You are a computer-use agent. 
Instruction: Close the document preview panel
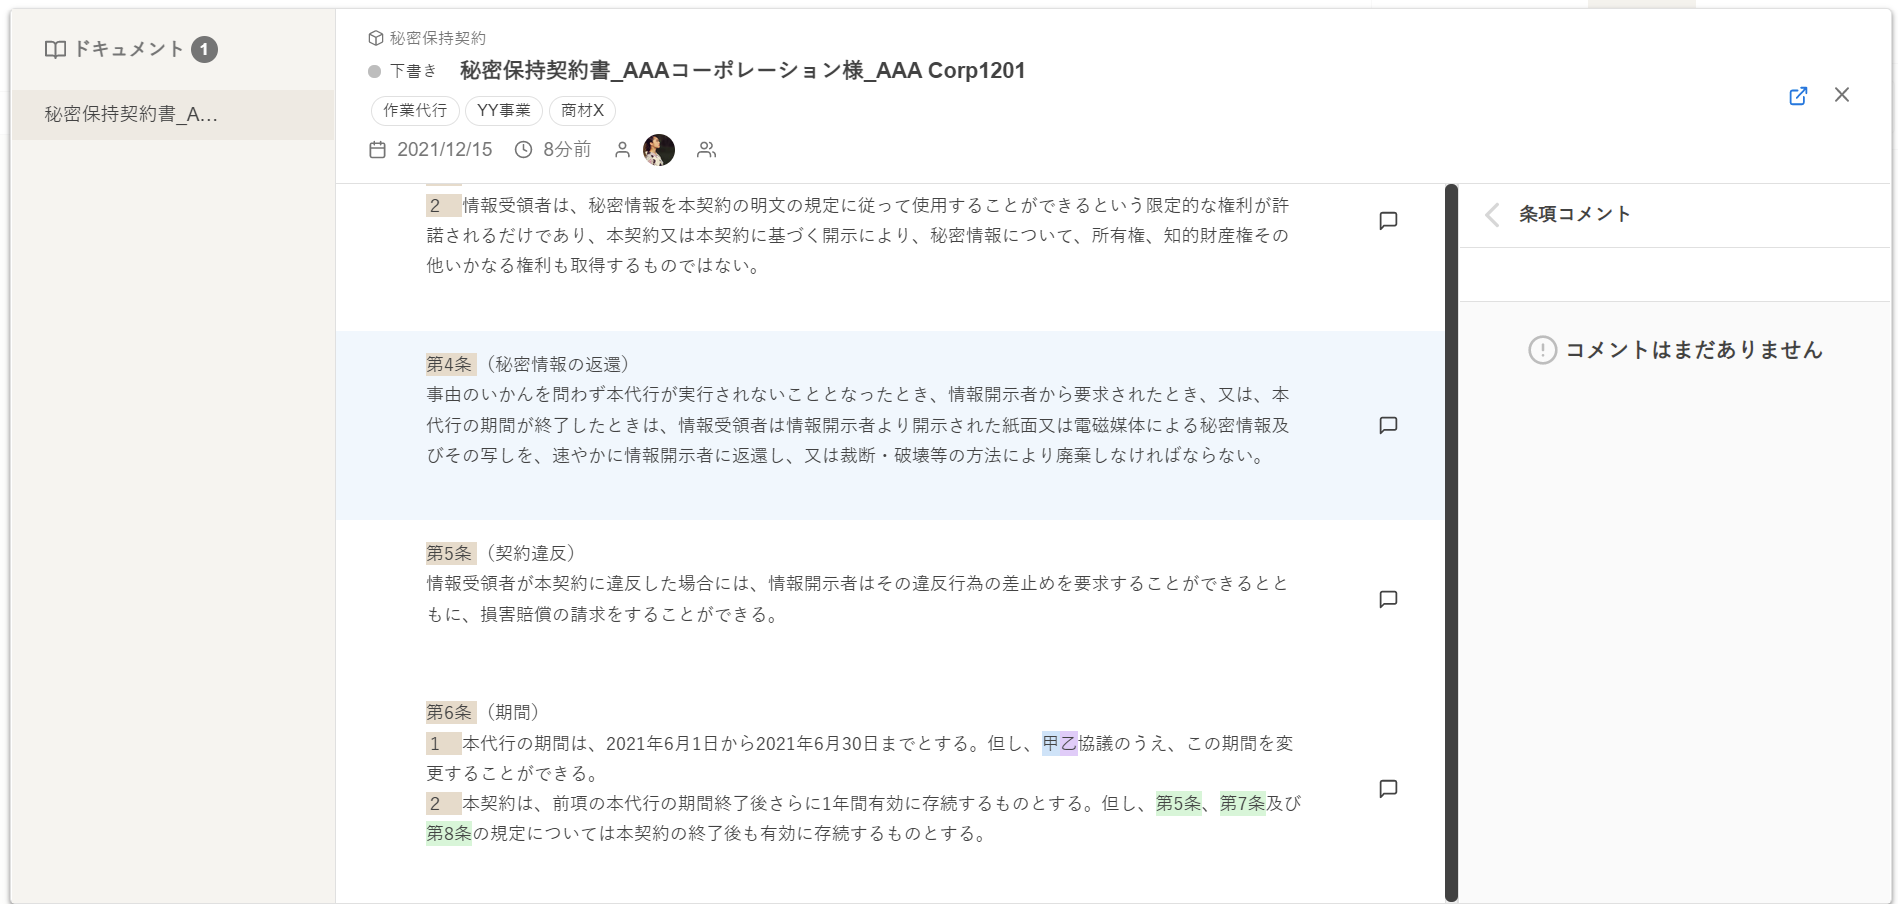pos(1841,95)
